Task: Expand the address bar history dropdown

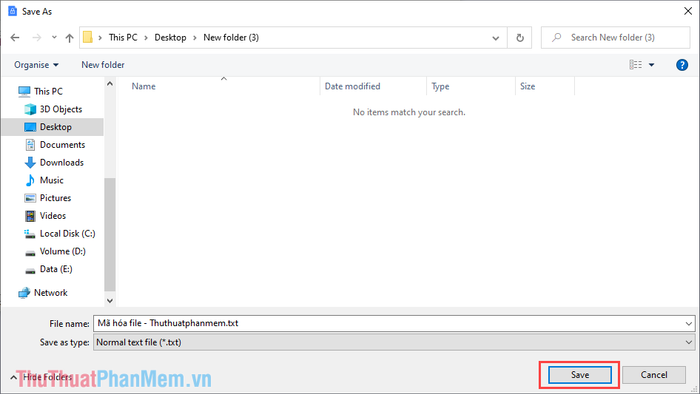Action: pyautogui.click(x=496, y=38)
